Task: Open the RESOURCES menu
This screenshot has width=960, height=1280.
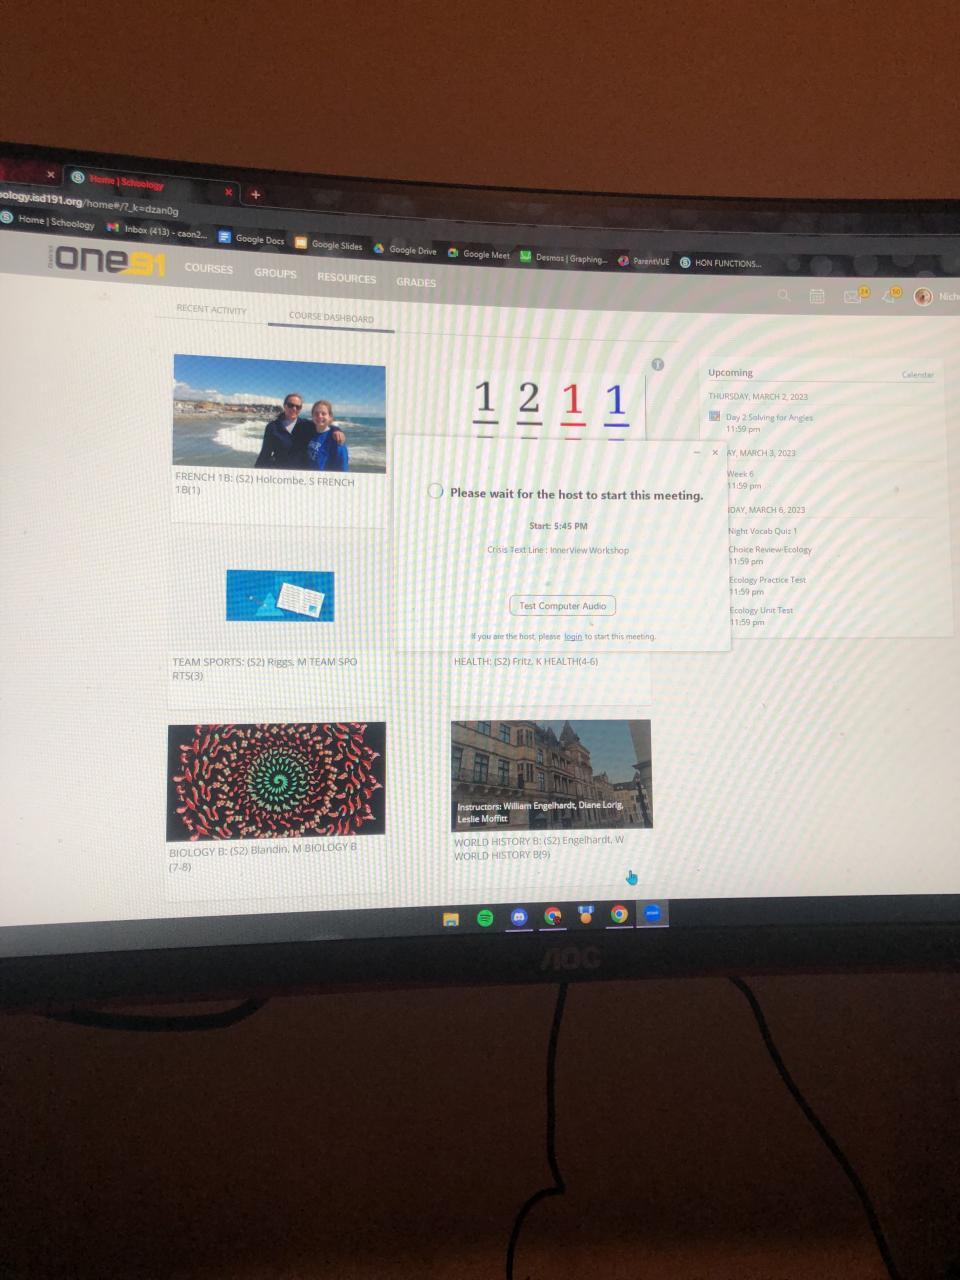Action: coord(347,278)
